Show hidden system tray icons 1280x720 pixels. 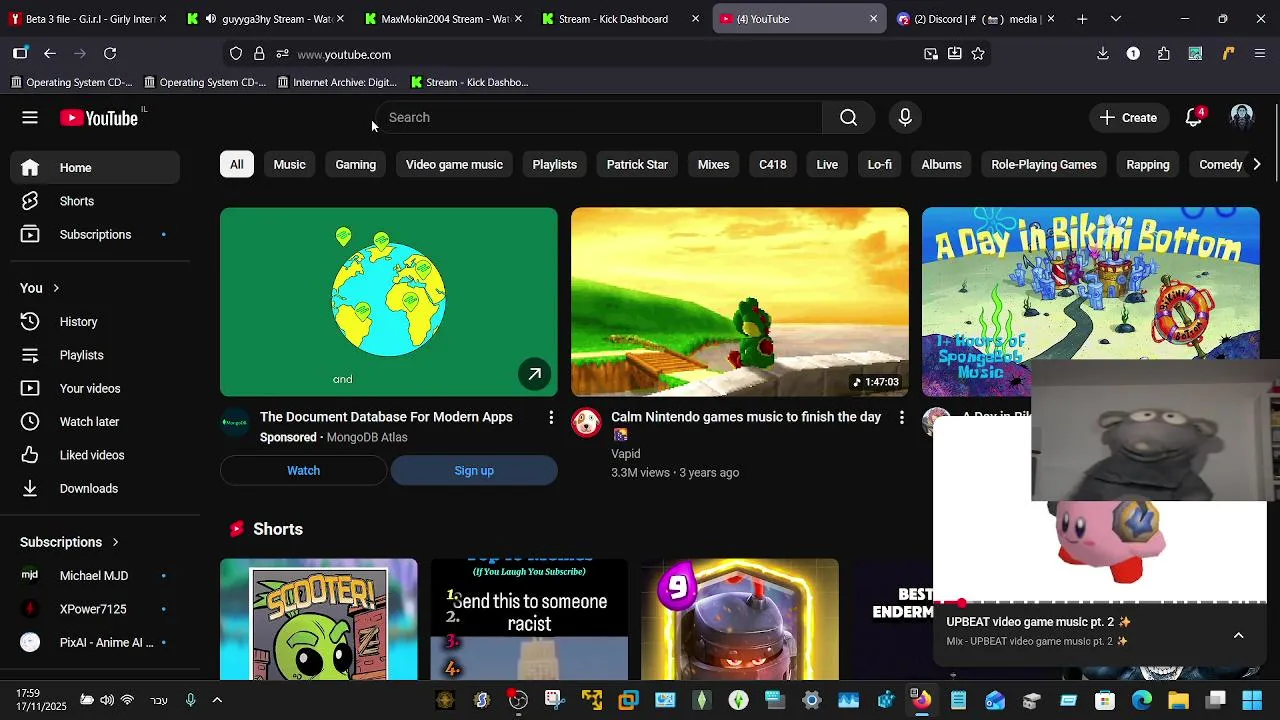click(x=217, y=700)
